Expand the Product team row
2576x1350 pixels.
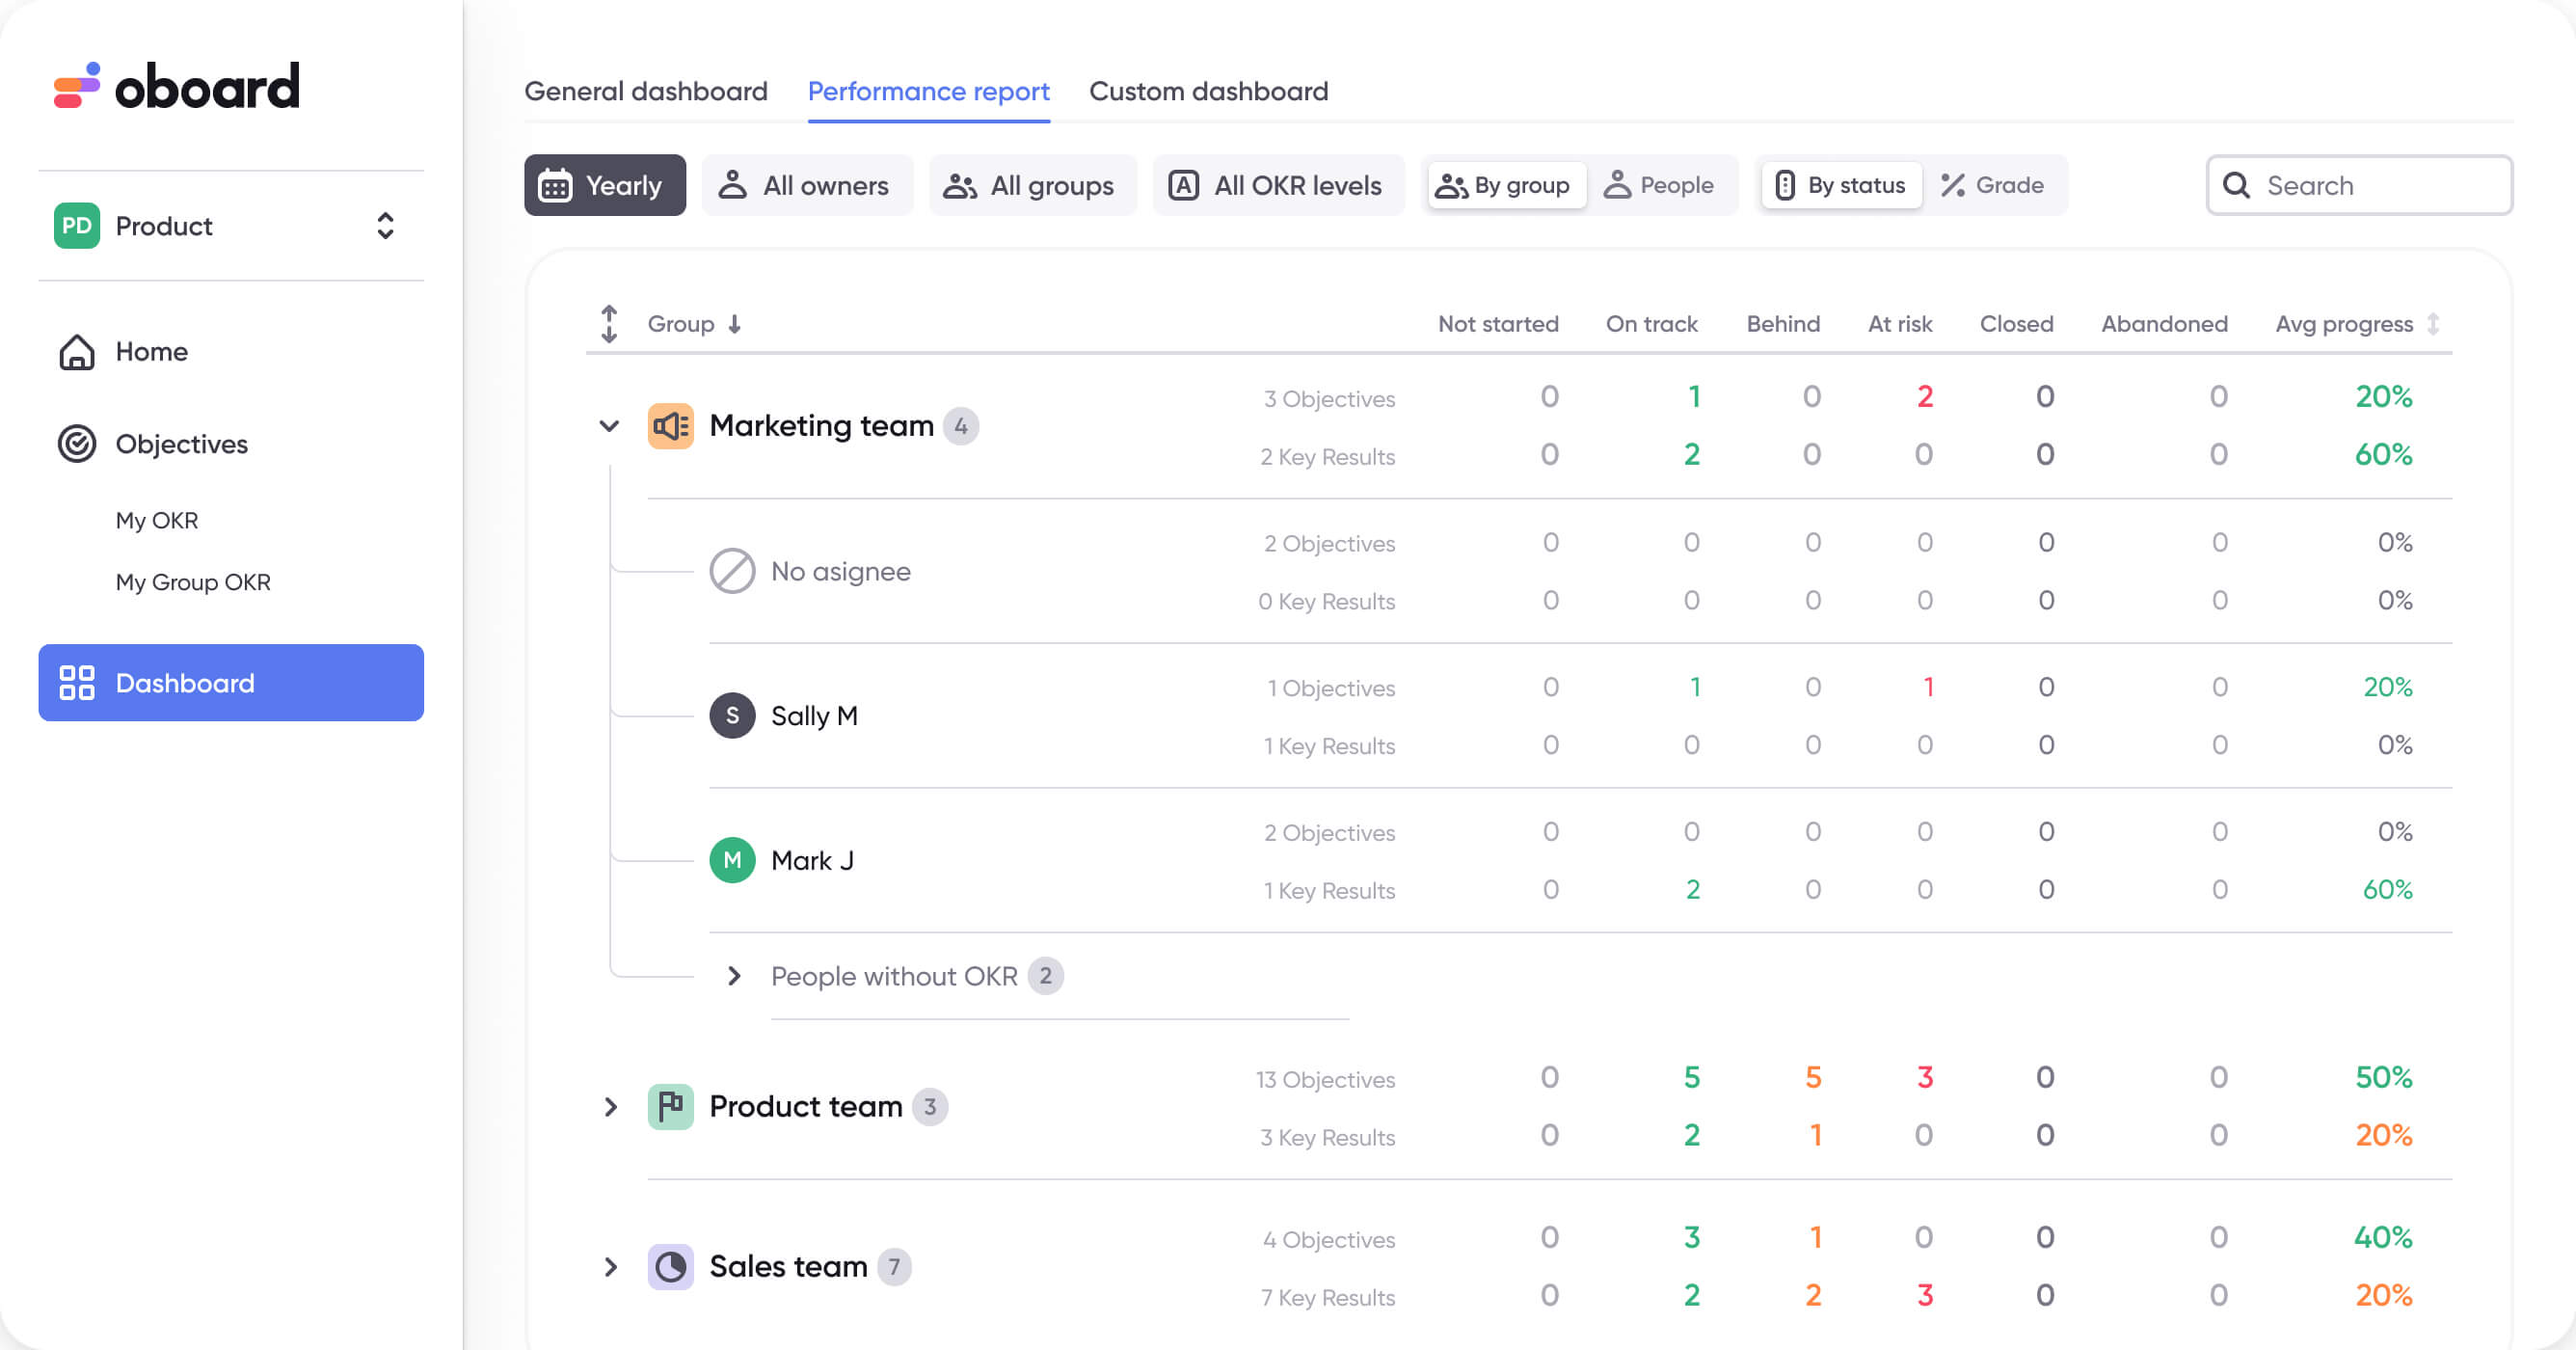tap(611, 1106)
